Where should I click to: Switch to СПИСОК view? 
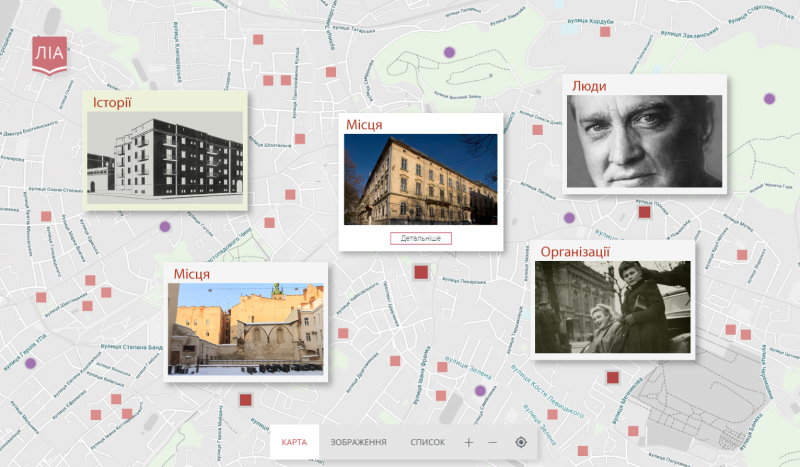tap(427, 442)
